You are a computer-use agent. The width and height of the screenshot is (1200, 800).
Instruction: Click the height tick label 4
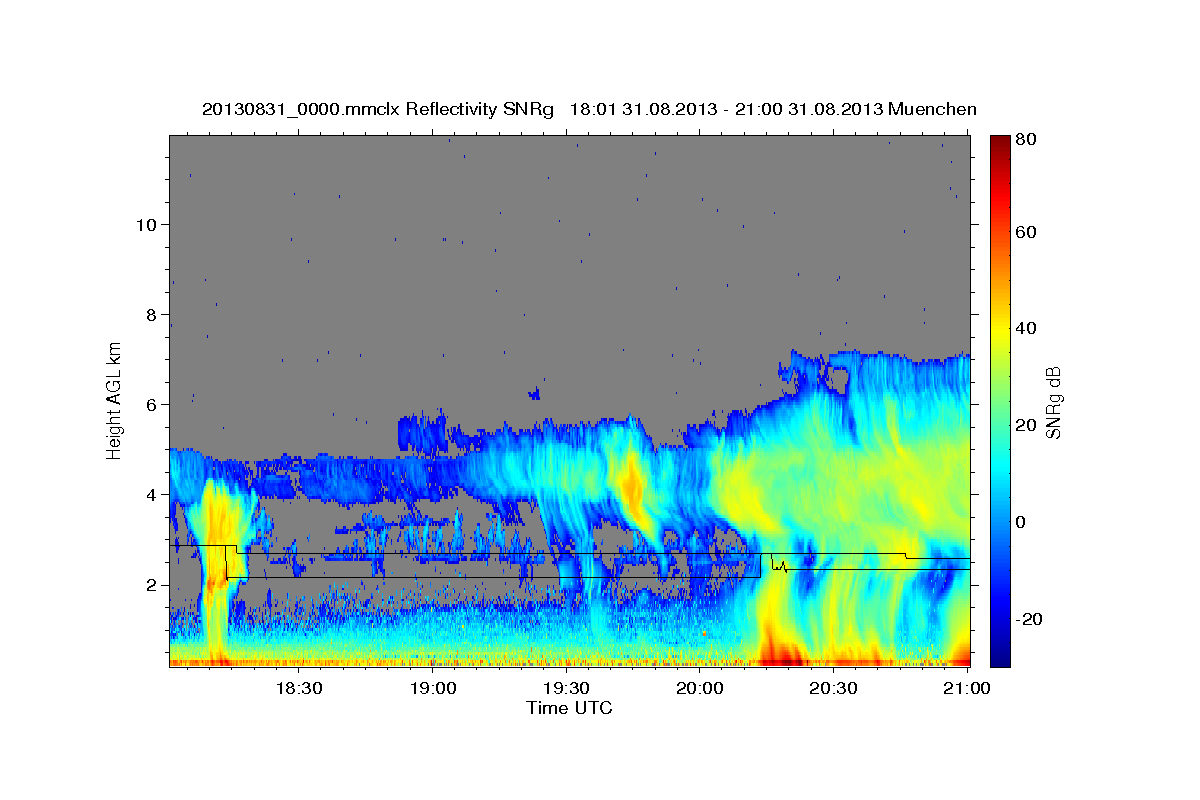click(151, 494)
